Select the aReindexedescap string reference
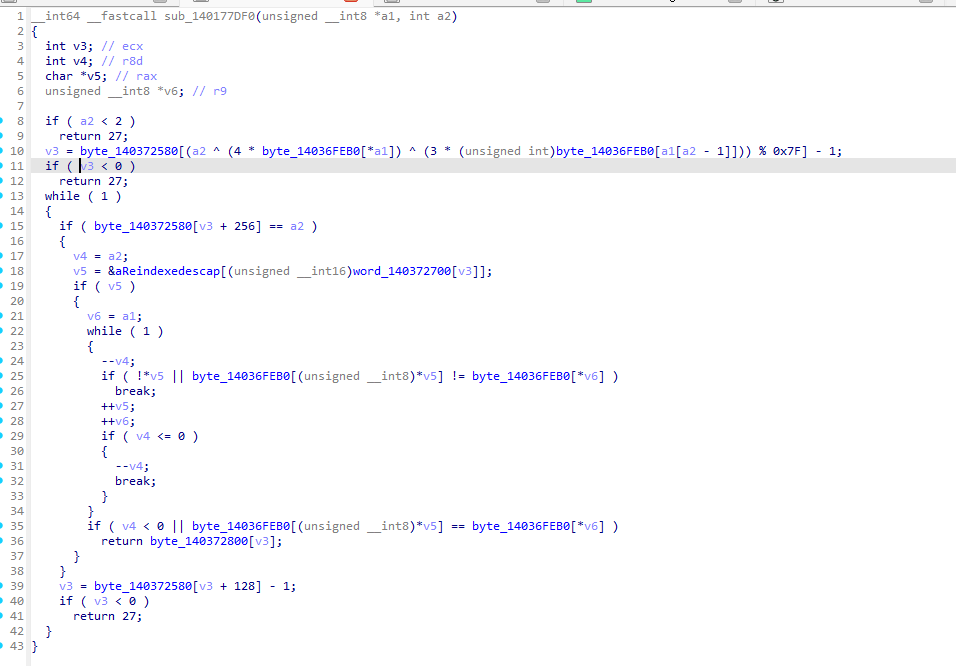The image size is (956, 666). tap(167, 271)
